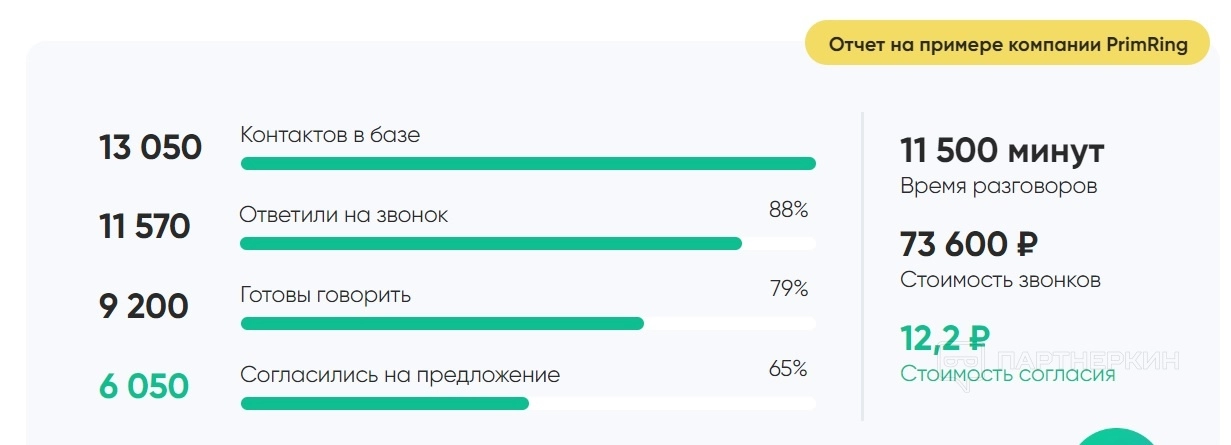Click the 88% percentage label
This screenshot has height=445, width=1231.
pyautogui.click(x=788, y=210)
